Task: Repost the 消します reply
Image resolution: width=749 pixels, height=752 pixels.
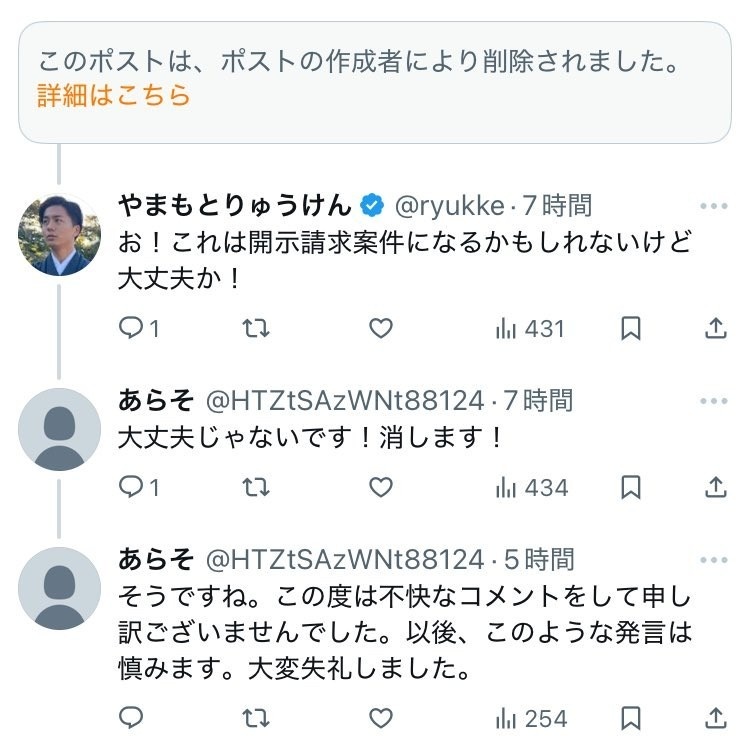Action: pyautogui.click(x=256, y=487)
